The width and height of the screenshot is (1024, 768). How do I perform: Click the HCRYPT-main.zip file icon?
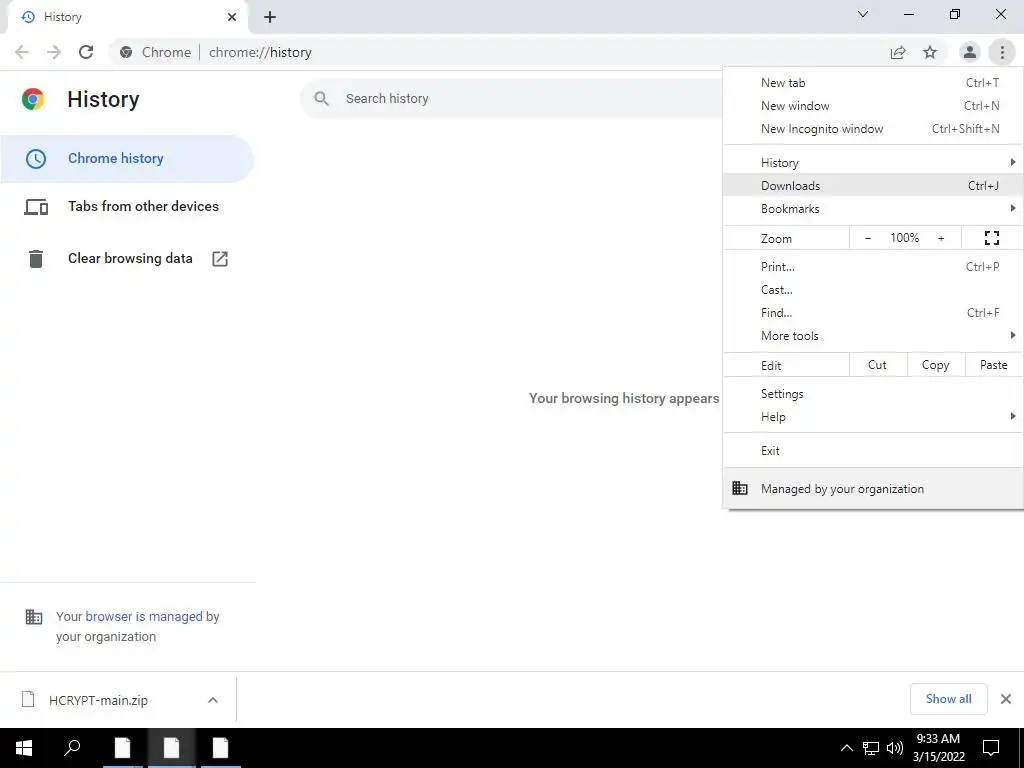28,699
